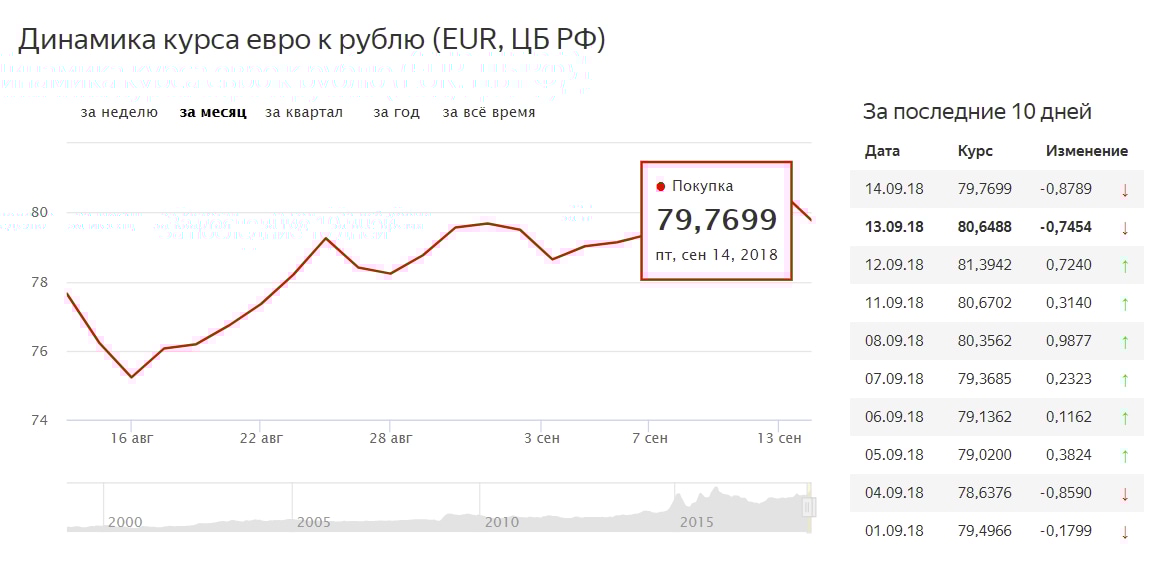Click 2010 on the overview timeline
Viewport: 1170px width, 572px height.
501,522
